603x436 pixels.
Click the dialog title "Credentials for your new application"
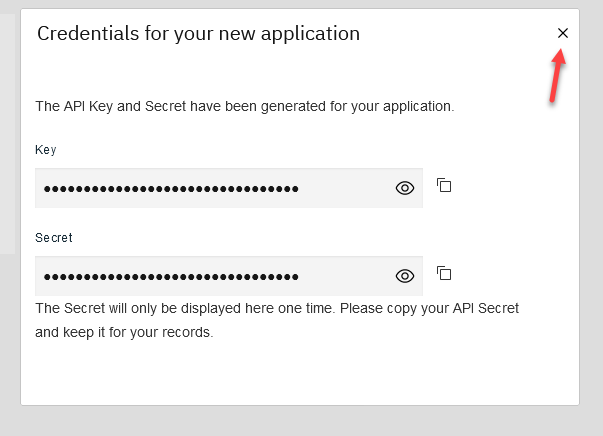pos(198,33)
